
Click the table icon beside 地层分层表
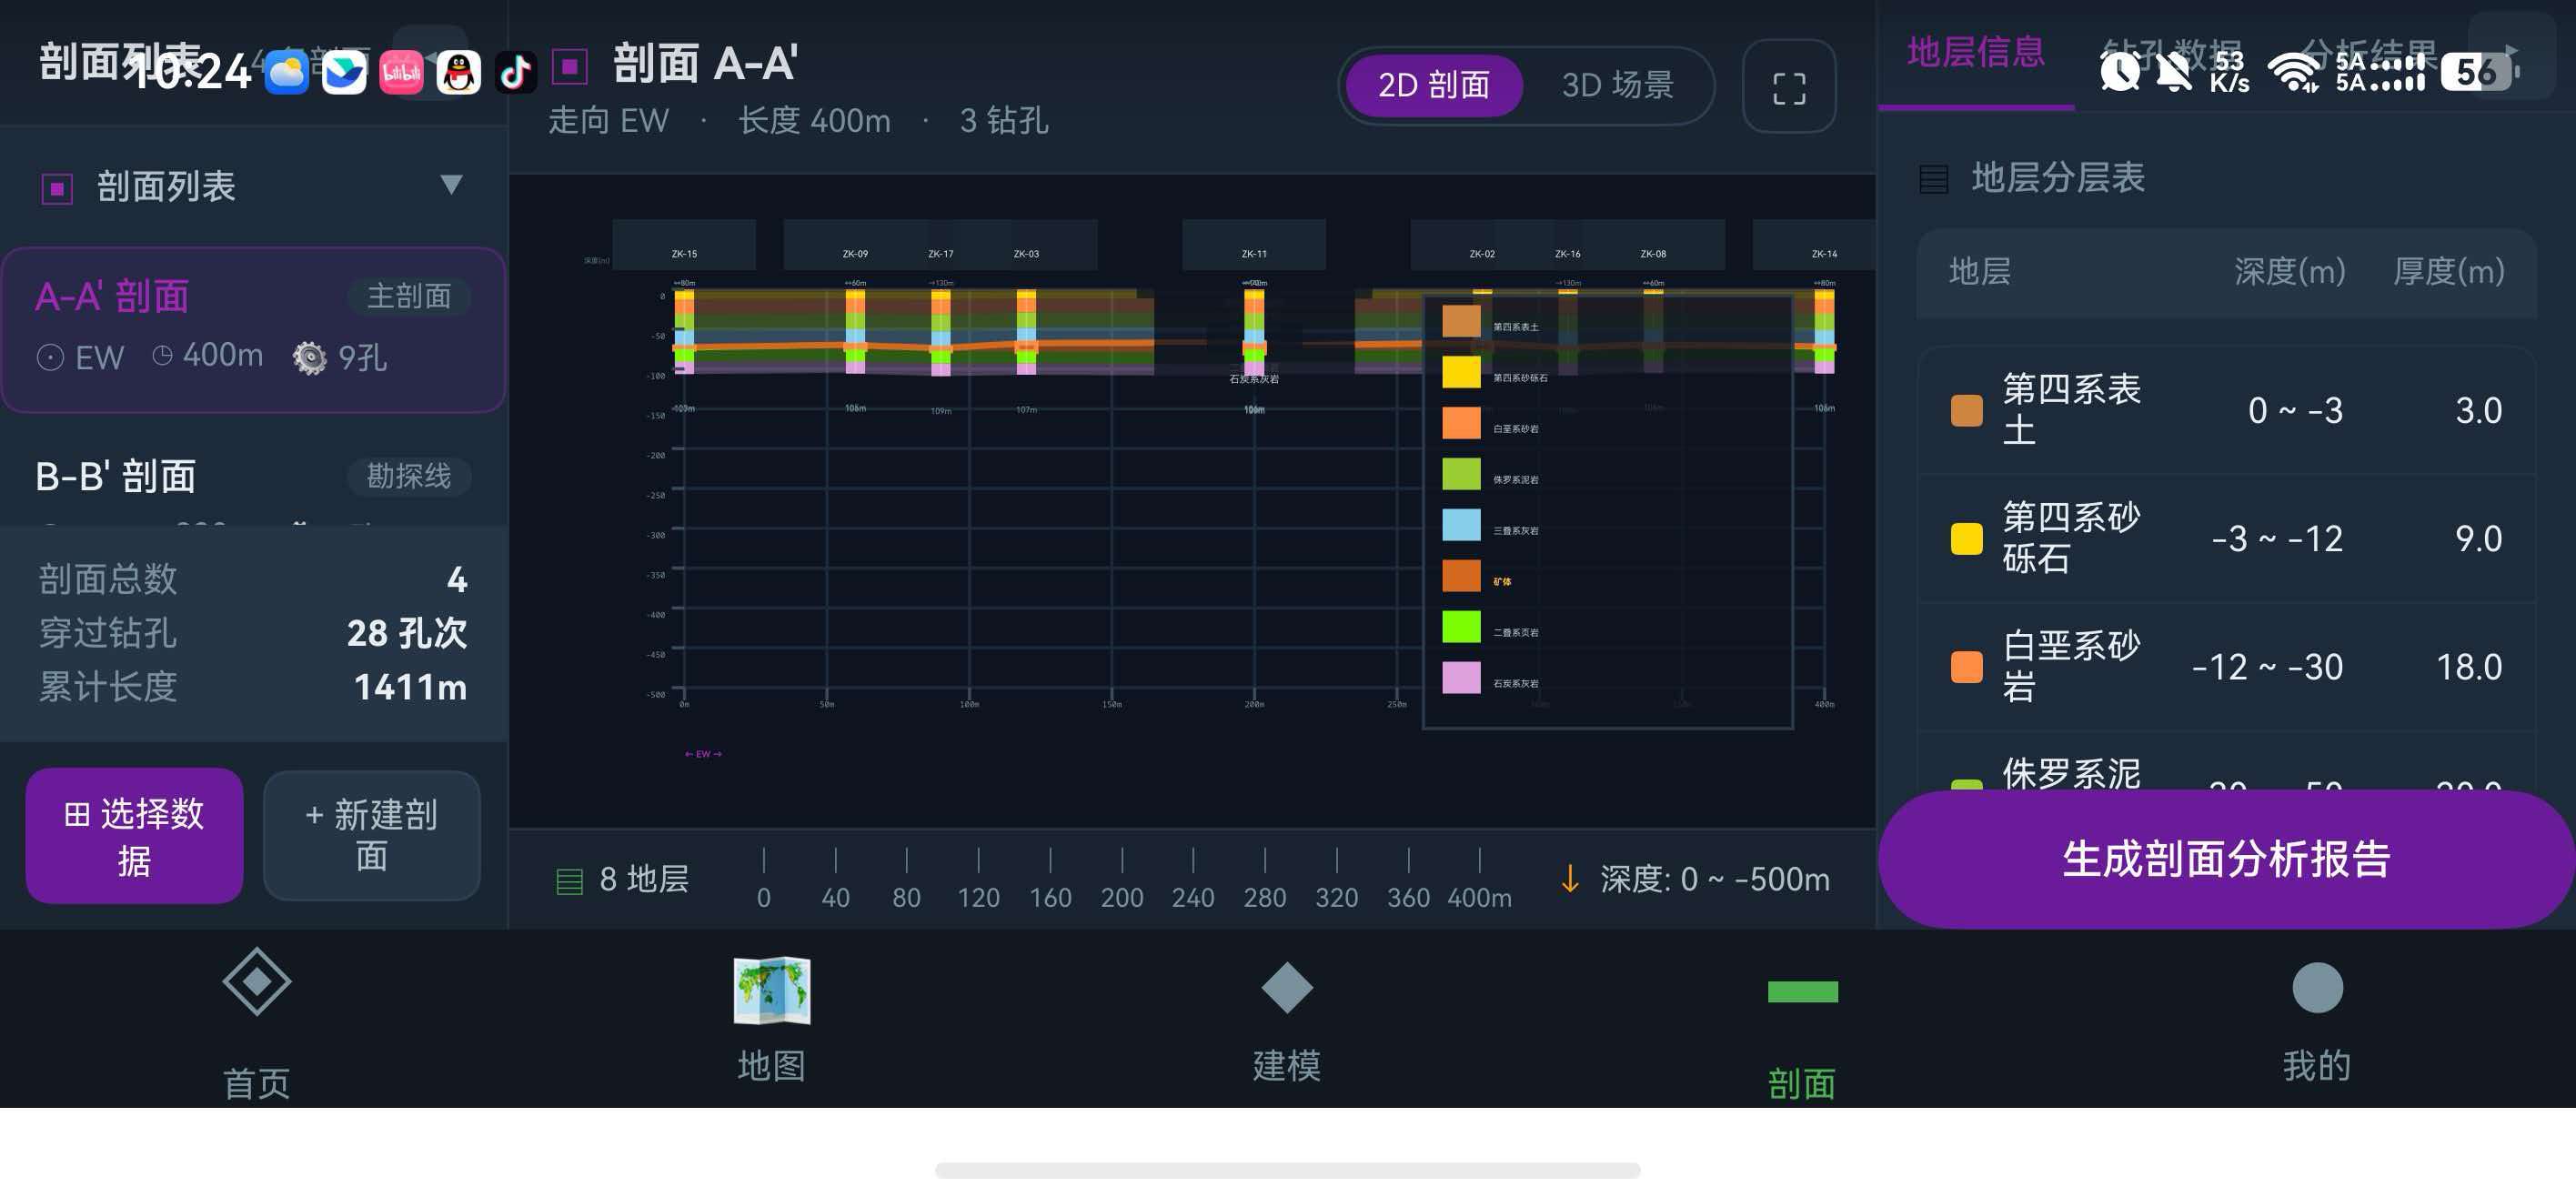(x=1933, y=179)
